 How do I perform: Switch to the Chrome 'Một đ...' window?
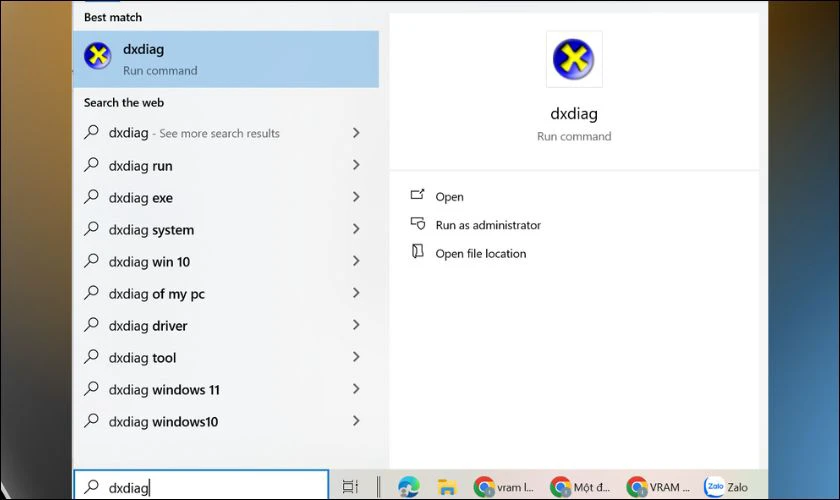pyautogui.click(x=580, y=487)
